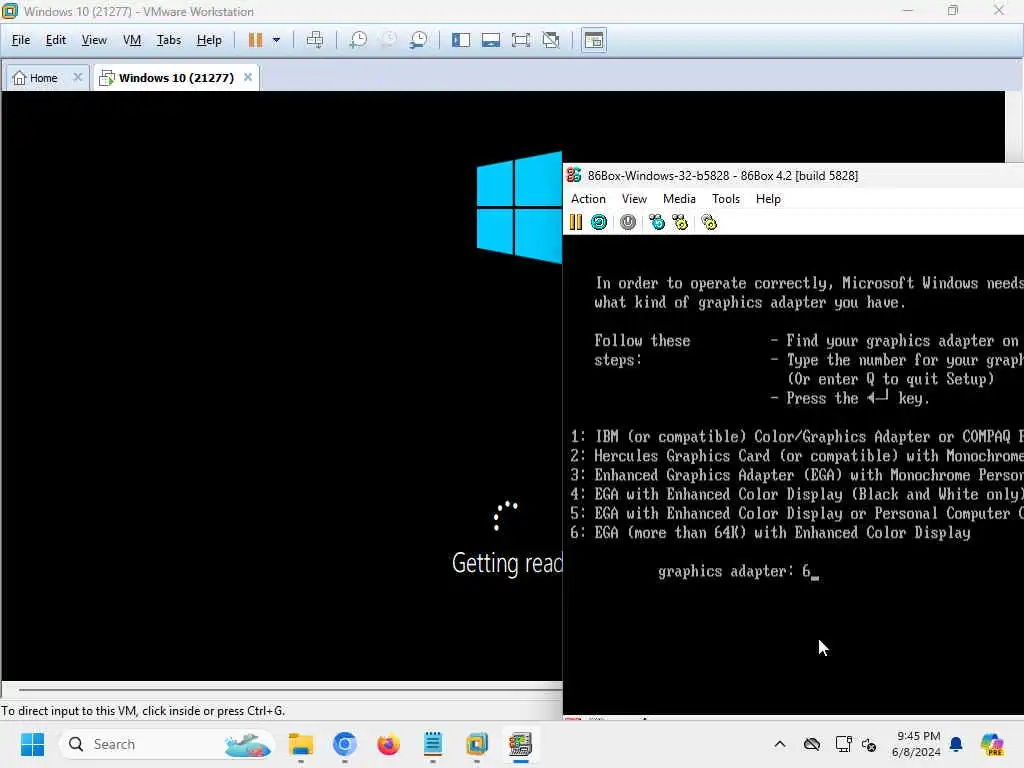Open Chromium browser from taskbar
Image resolution: width=1024 pixels, height=768 pixels.
coord(345,744)
